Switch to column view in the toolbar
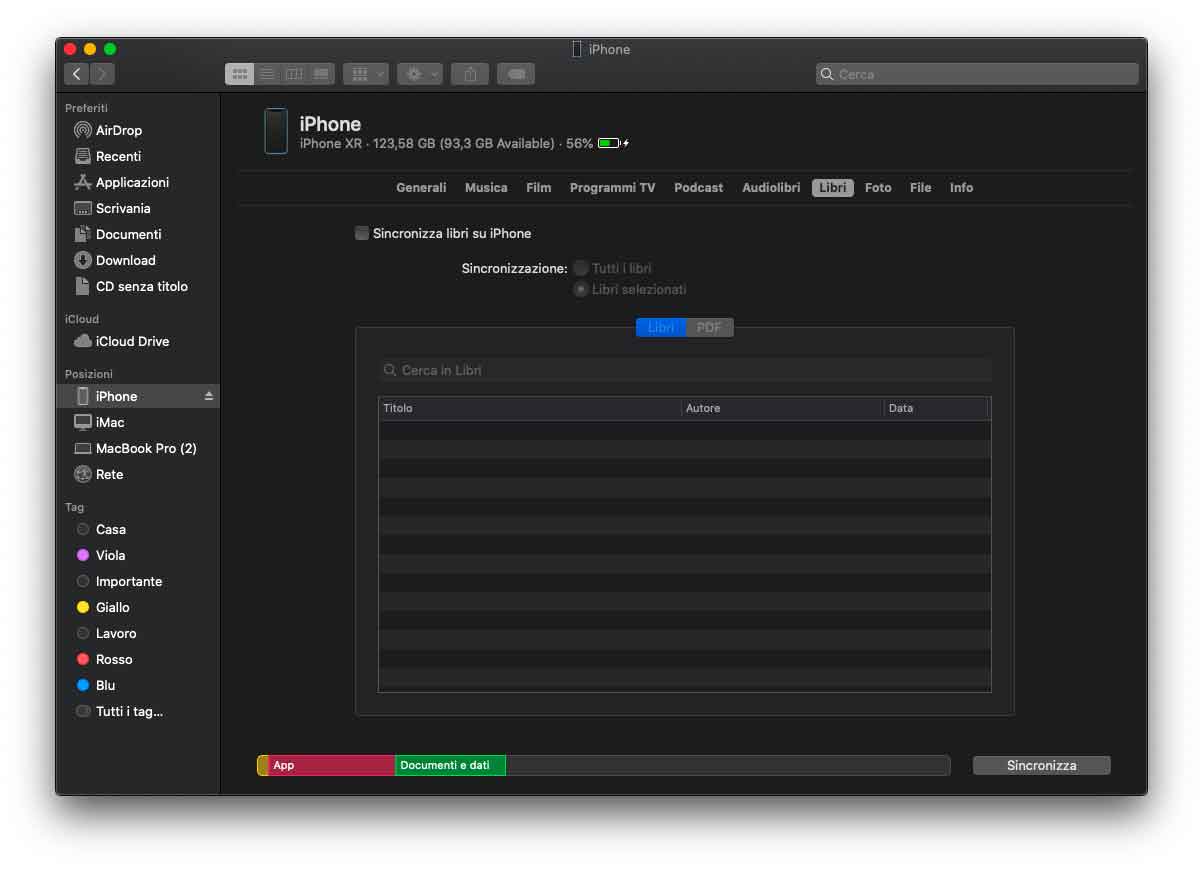Viewport: 1203px width, 869px height. (294, 74)
